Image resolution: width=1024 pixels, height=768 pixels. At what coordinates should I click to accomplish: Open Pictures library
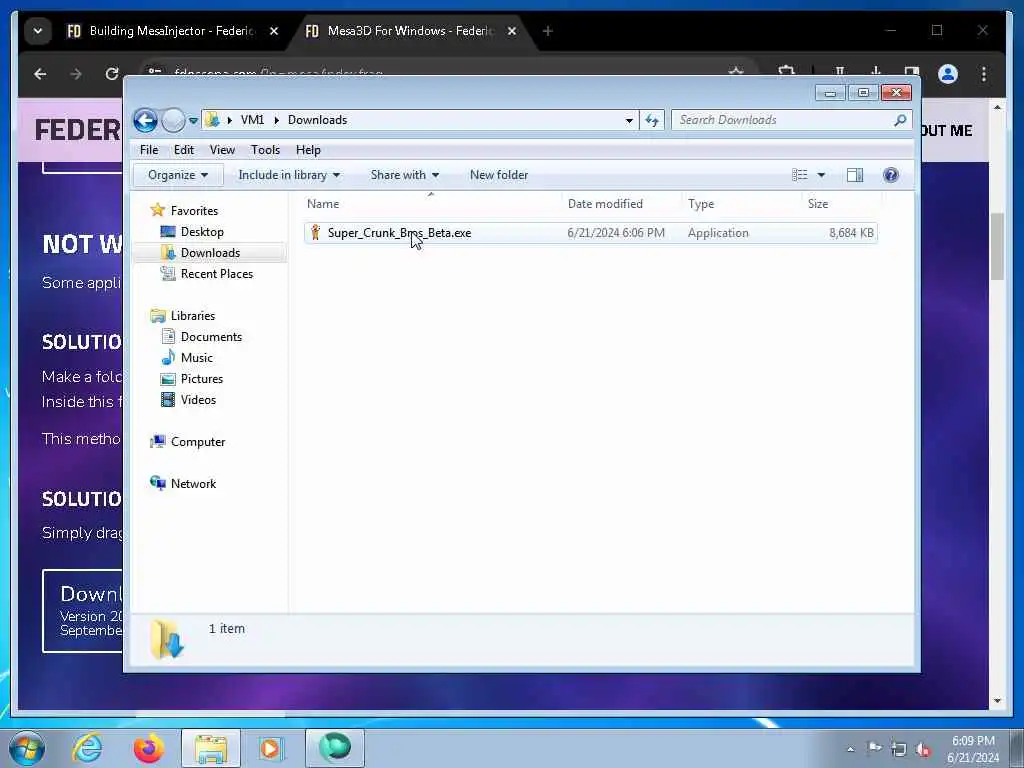click(x=202, y=379)
